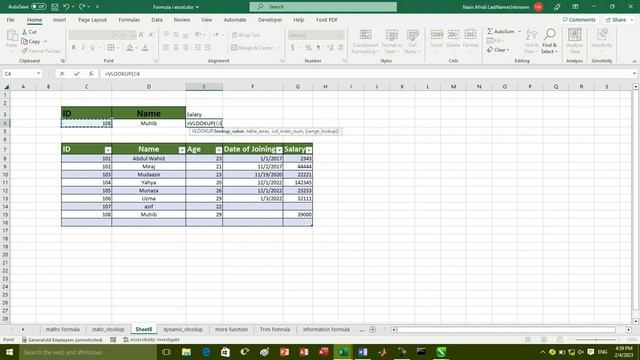Open the Clear dropdown menu
This screenshot has width=640, height=360.
coord(498,50)
